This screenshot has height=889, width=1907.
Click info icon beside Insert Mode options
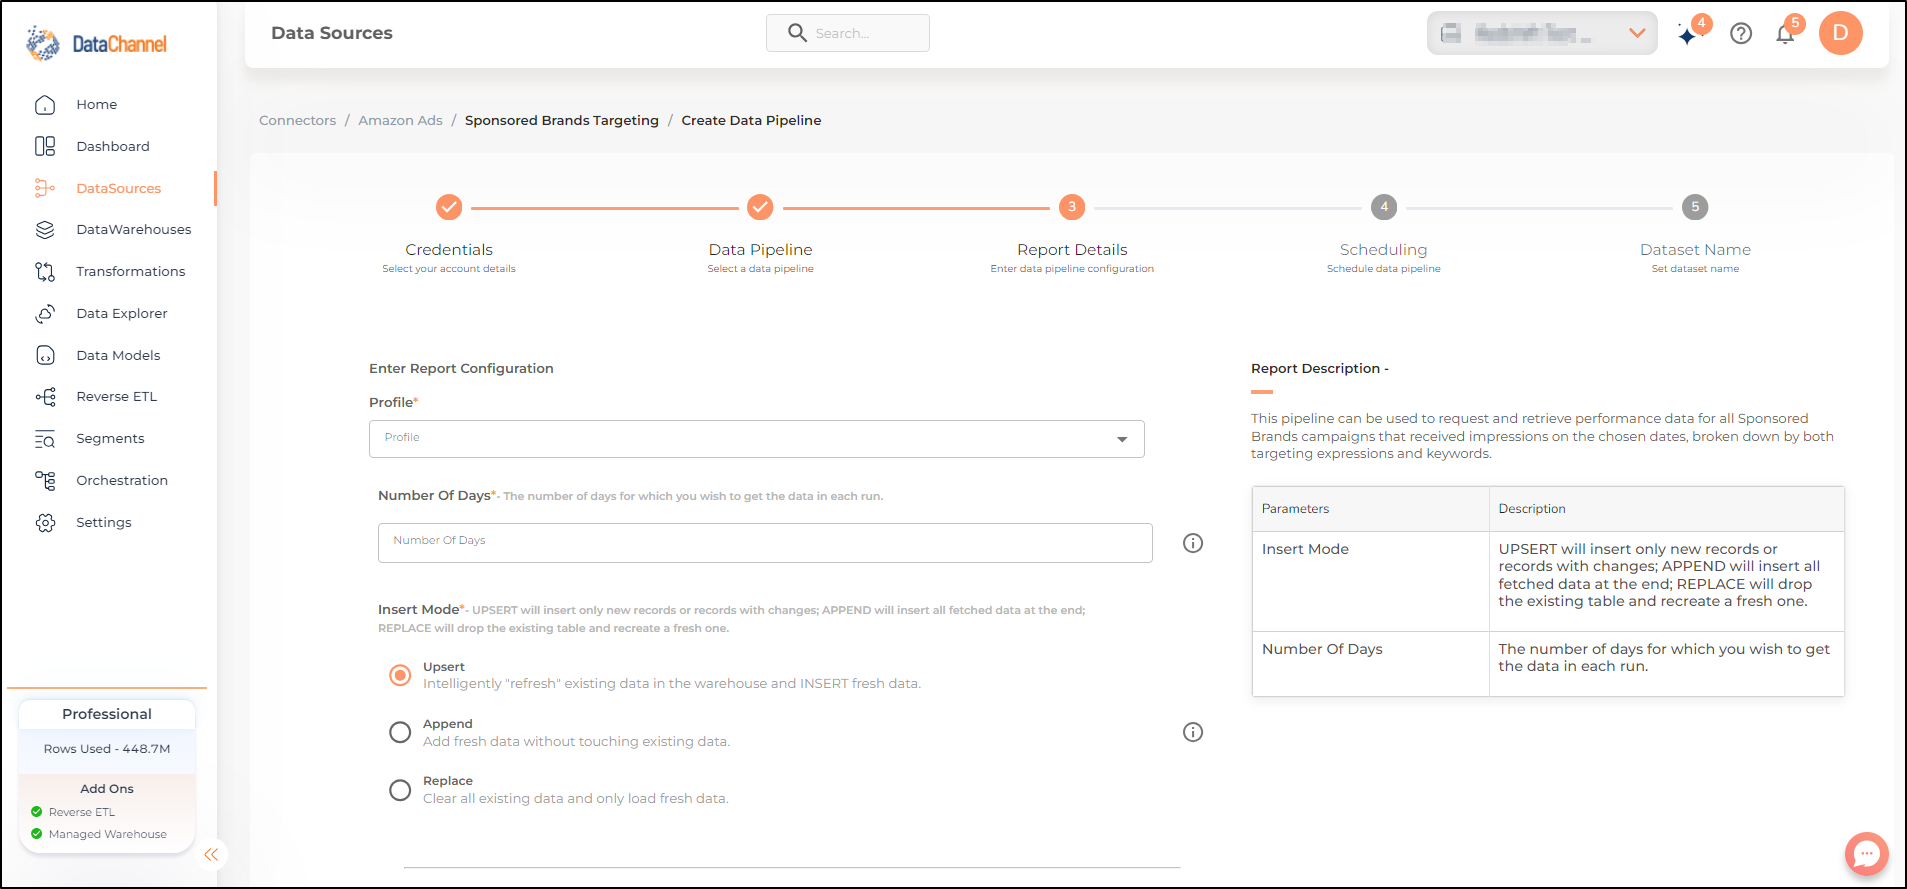click(x=1193, y=732)
